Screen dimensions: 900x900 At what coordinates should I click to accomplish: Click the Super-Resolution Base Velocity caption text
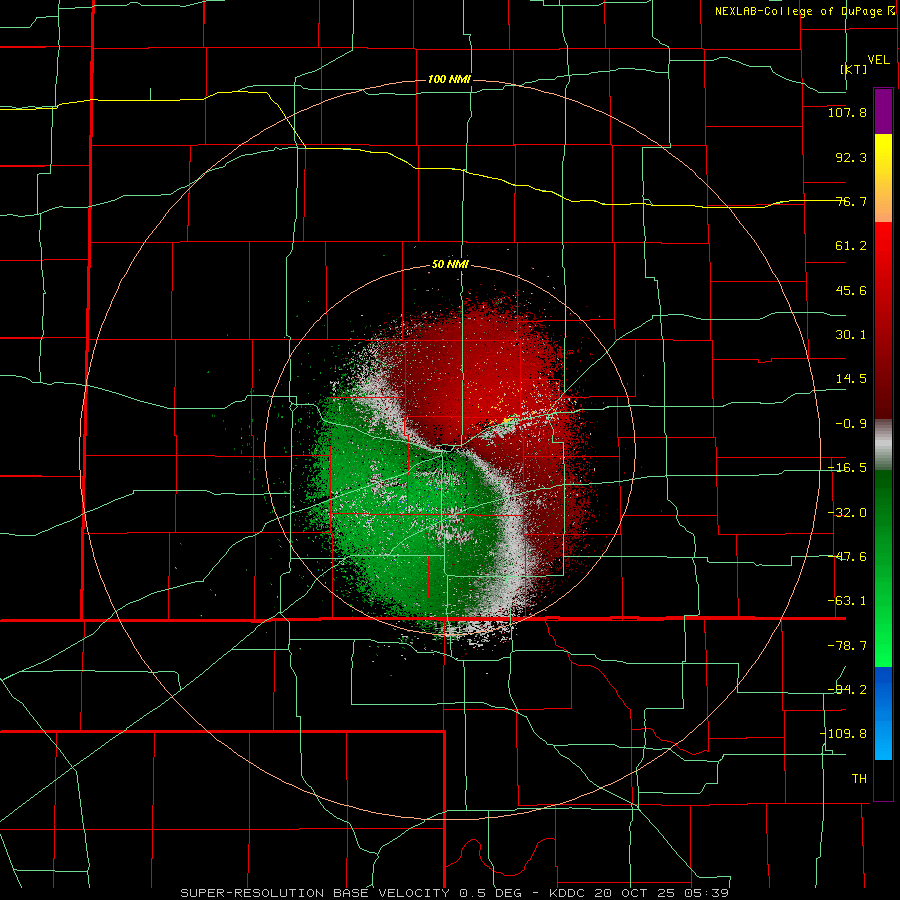pos(454,893)
